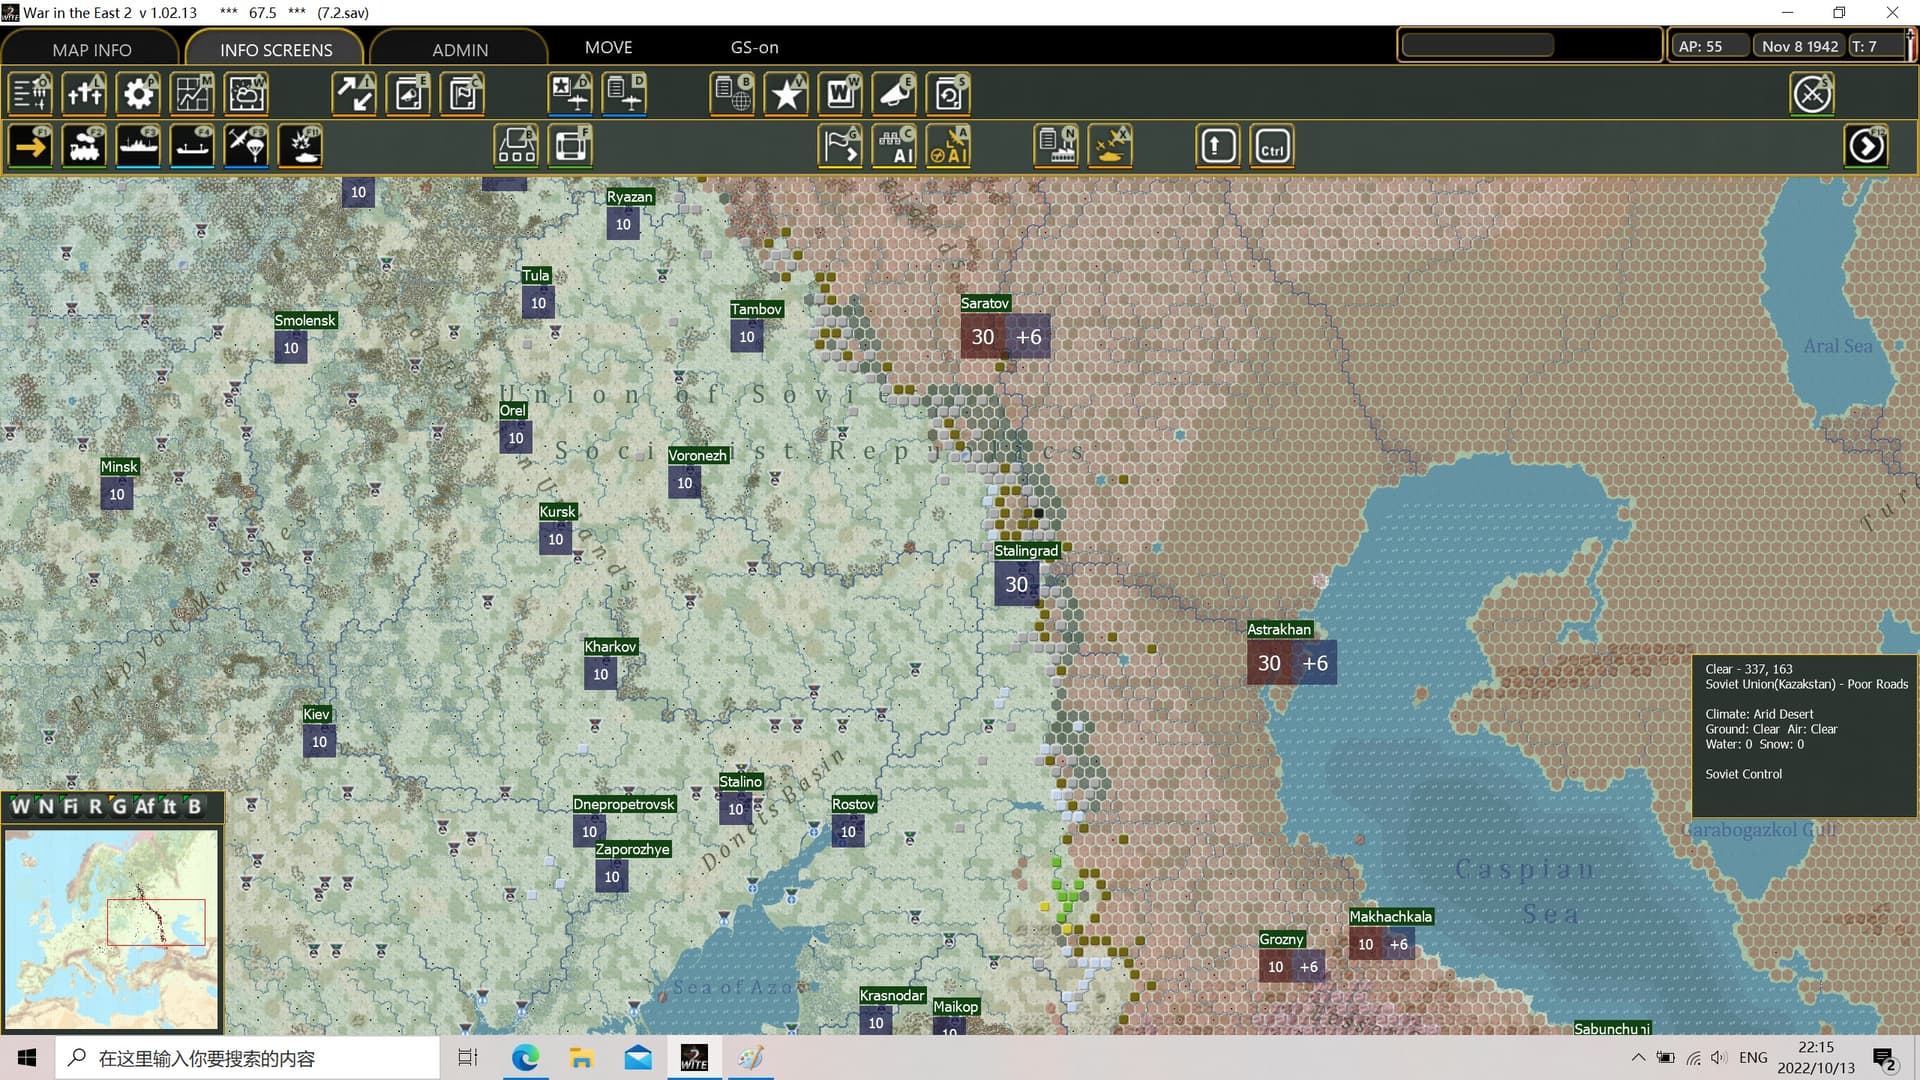Click the T: 7 turn counter
This screenshot has height=1080, width=1920.
pos(1876,46)
